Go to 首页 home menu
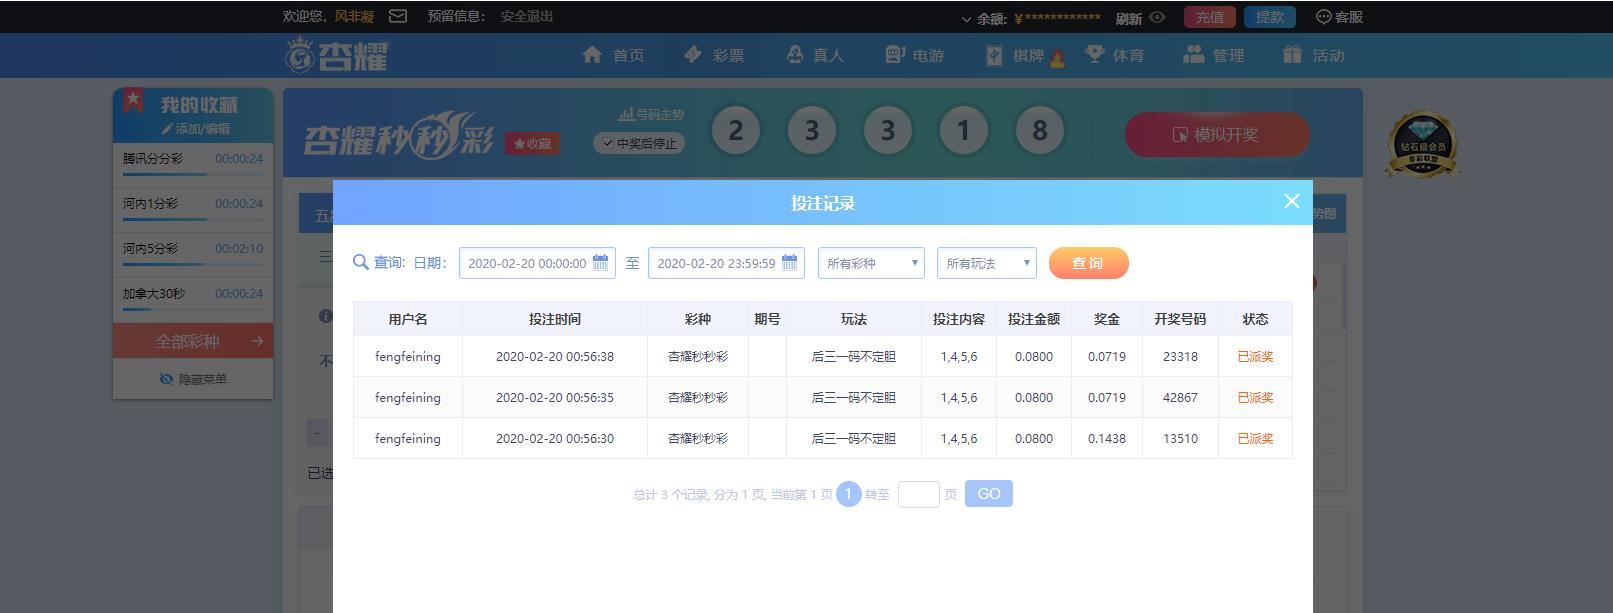The image size is (1613, 613). tap(613, 55)
